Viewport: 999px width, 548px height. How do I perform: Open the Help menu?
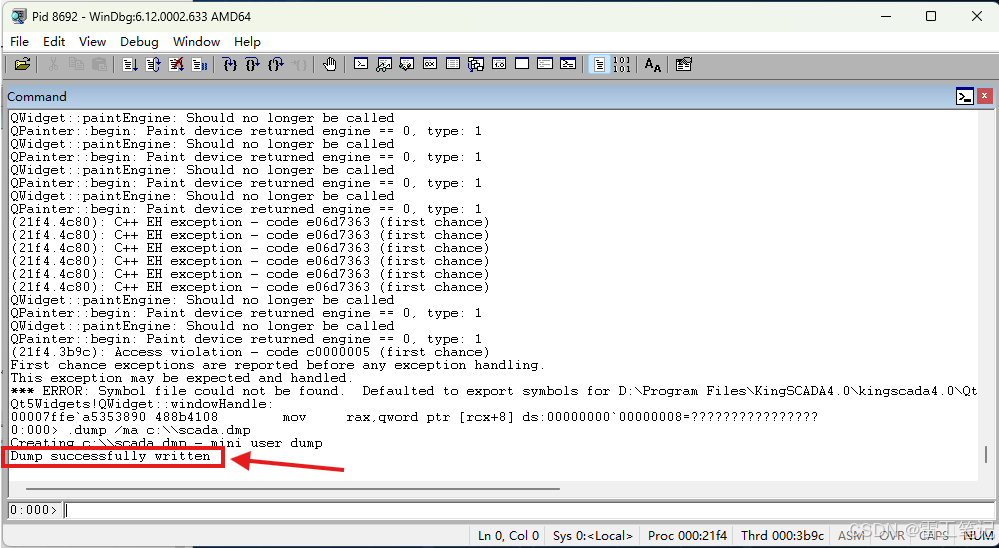[247, 41]
